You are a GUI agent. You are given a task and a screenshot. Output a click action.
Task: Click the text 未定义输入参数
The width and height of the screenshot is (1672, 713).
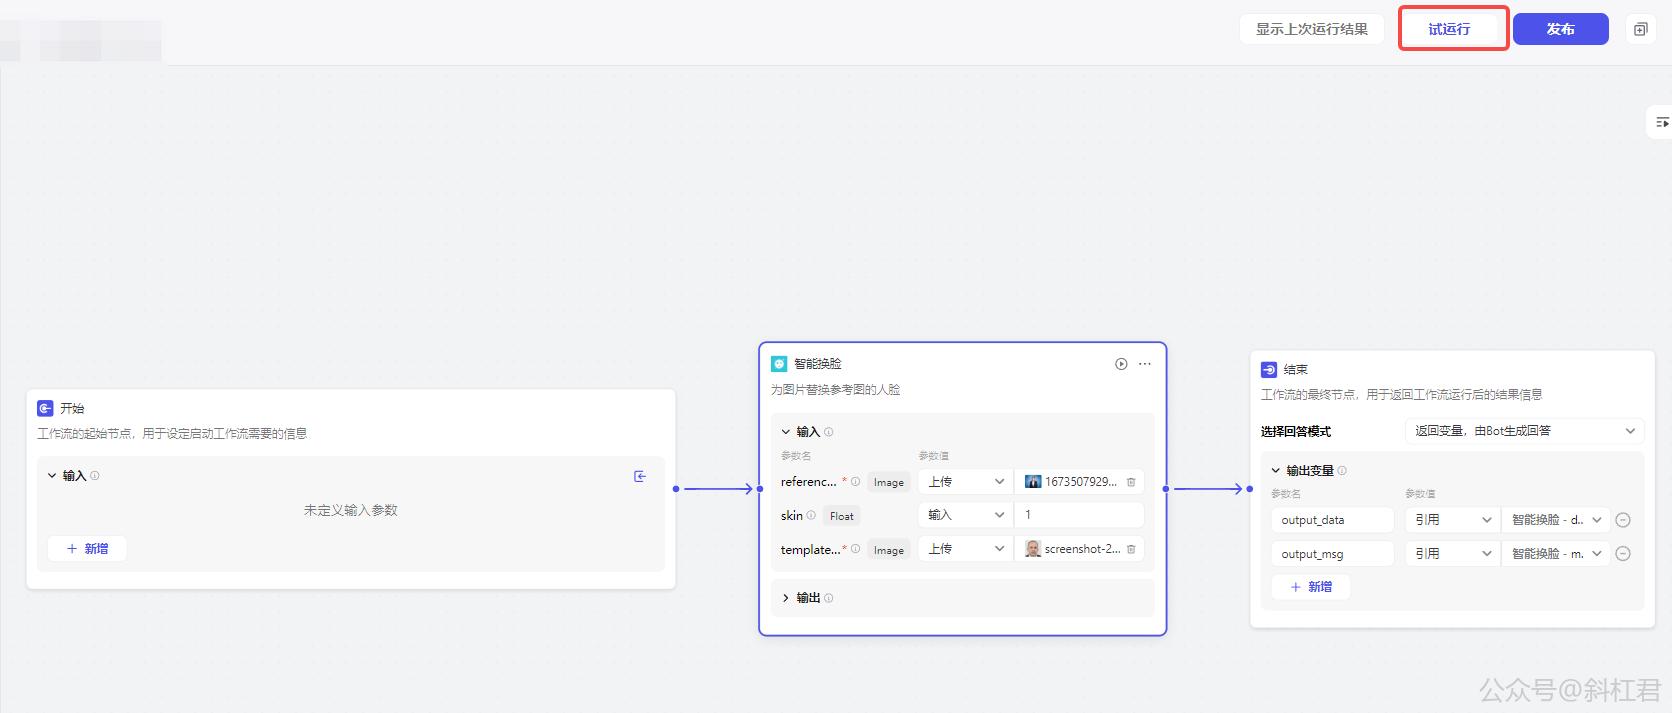pyautogui.click(x=351, y=510)
